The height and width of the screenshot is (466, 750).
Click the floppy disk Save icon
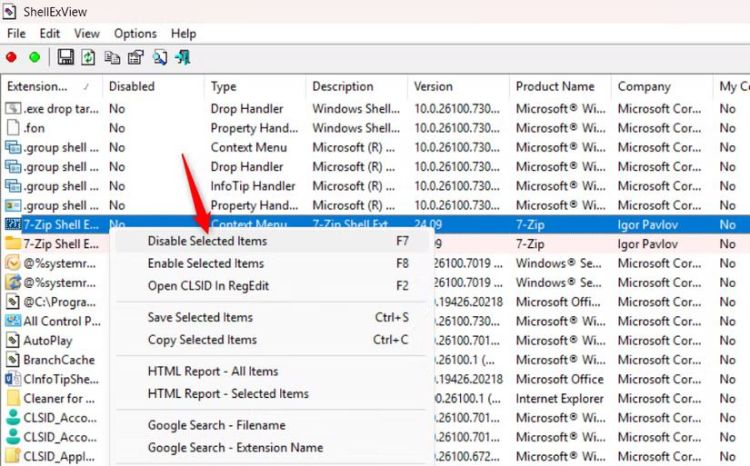[x=66, y=58]
